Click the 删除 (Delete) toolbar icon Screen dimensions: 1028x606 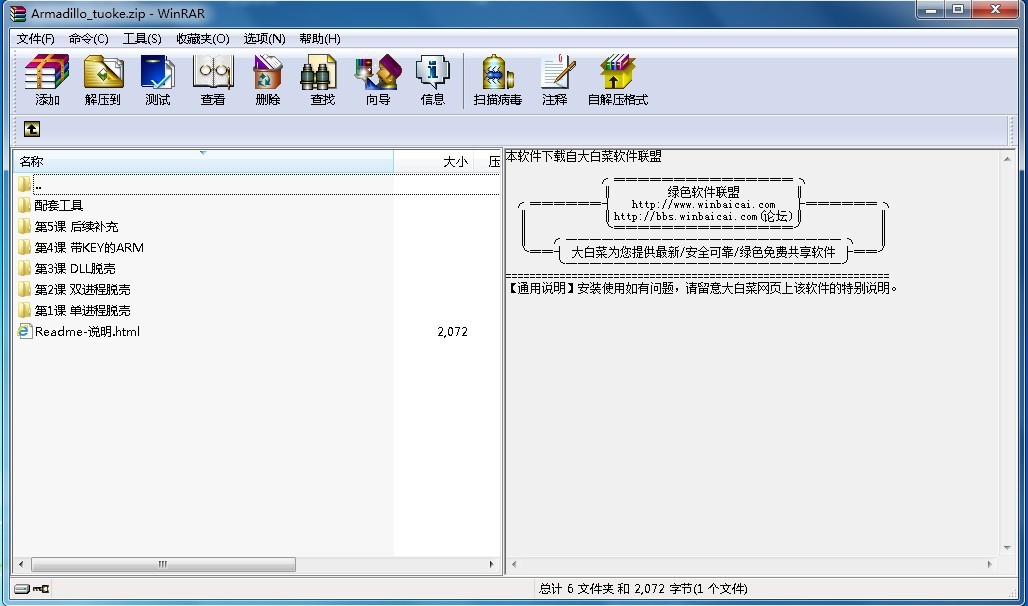tap(267, 80)
